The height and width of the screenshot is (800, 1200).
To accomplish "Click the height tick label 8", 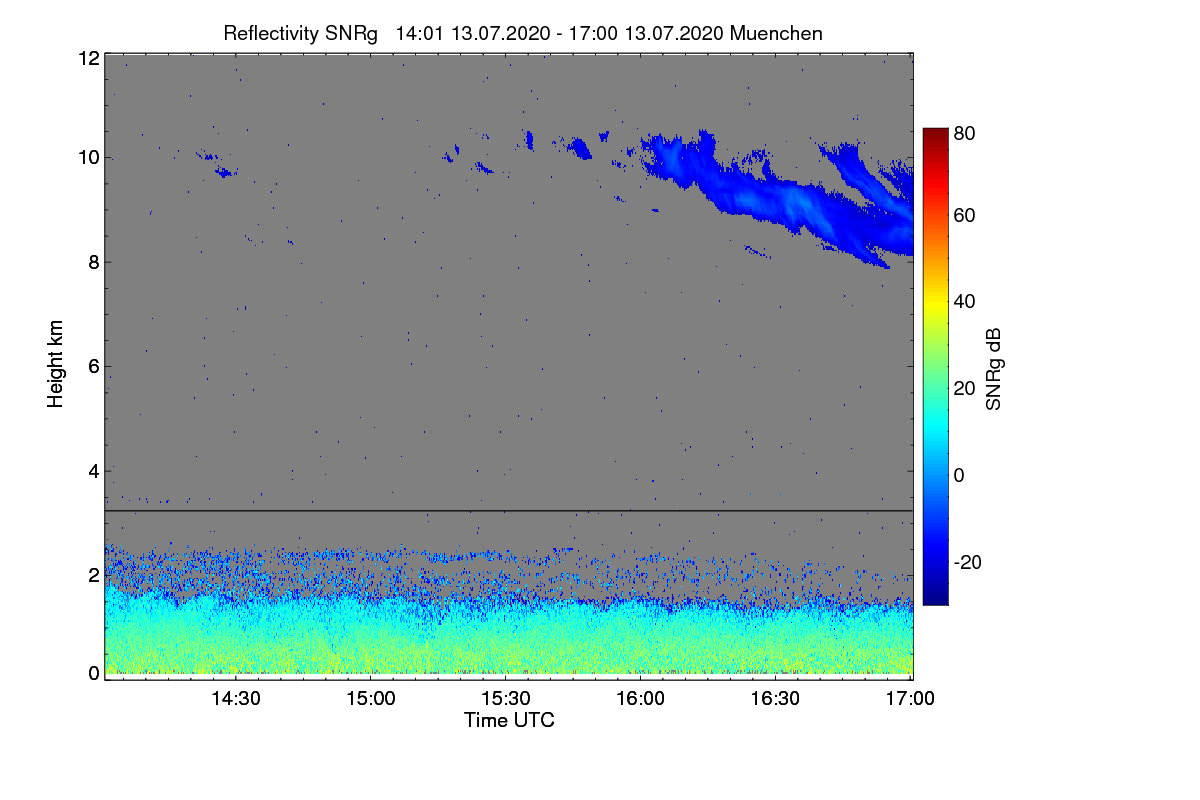I will coord(94,262).
